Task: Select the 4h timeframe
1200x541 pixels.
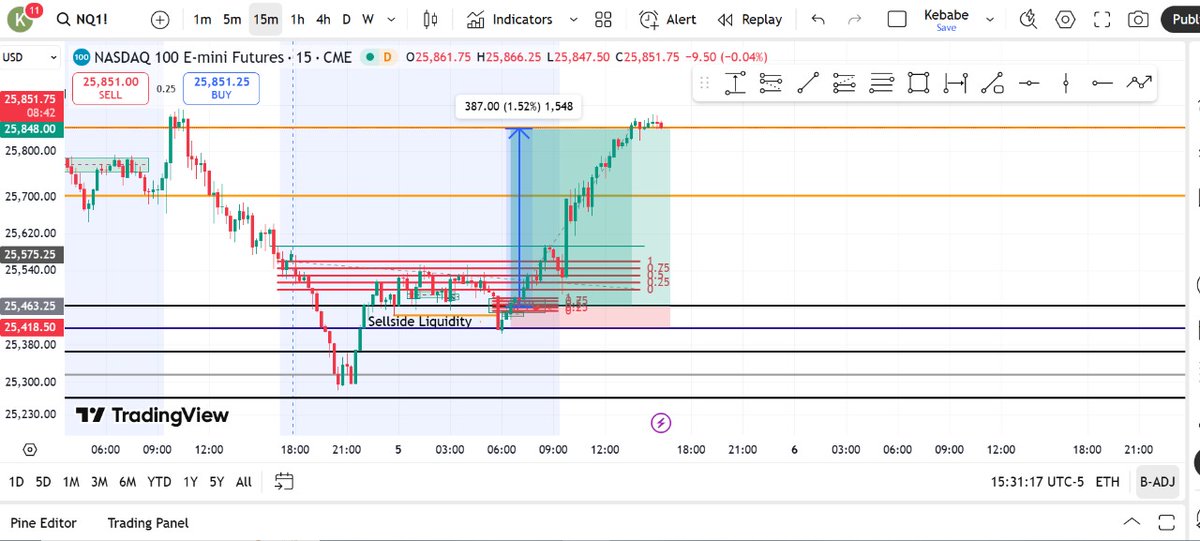Action: point(323,19)
